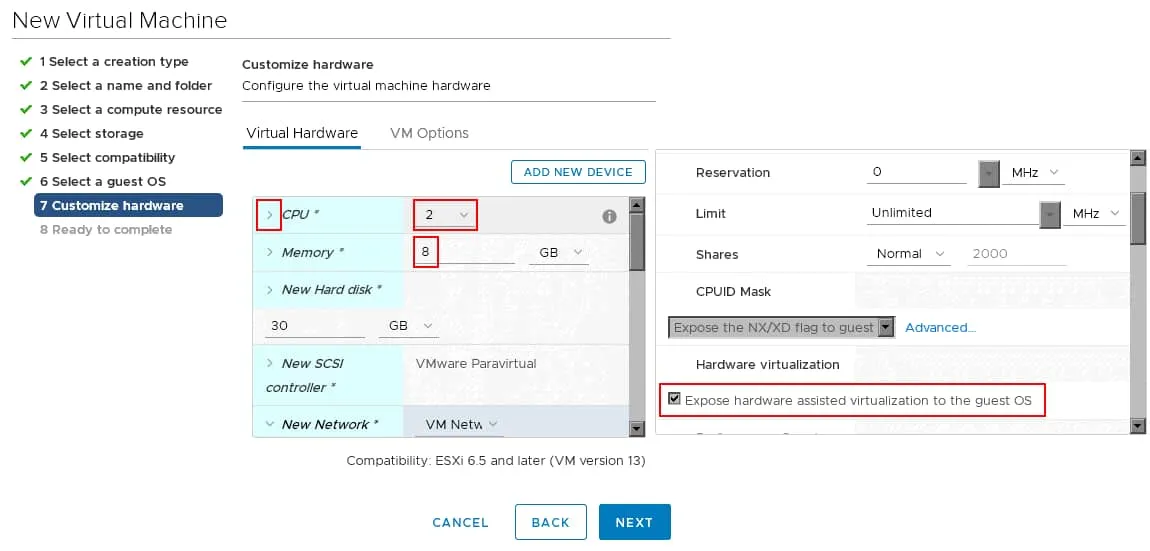The width and height of the screenshot is (1150, 551).
Task: Click the NEXT button
Action: point(634,522)
